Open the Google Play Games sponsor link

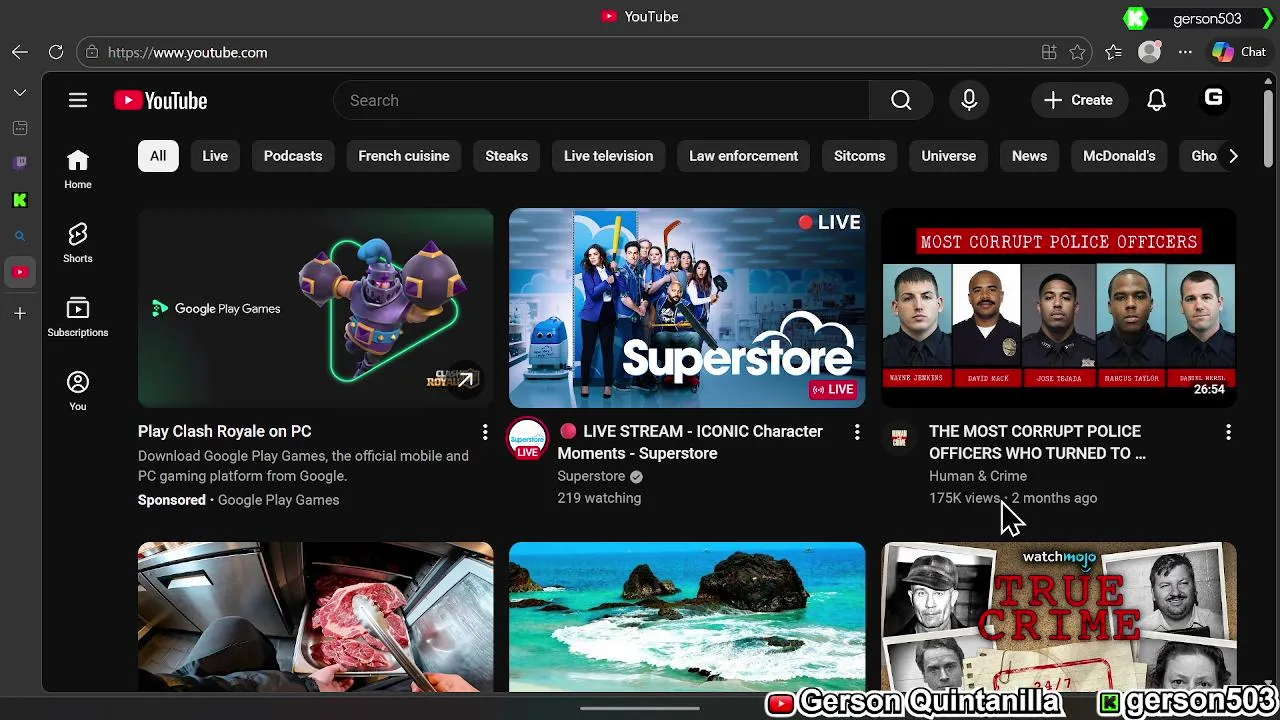(x=278, y=500)
